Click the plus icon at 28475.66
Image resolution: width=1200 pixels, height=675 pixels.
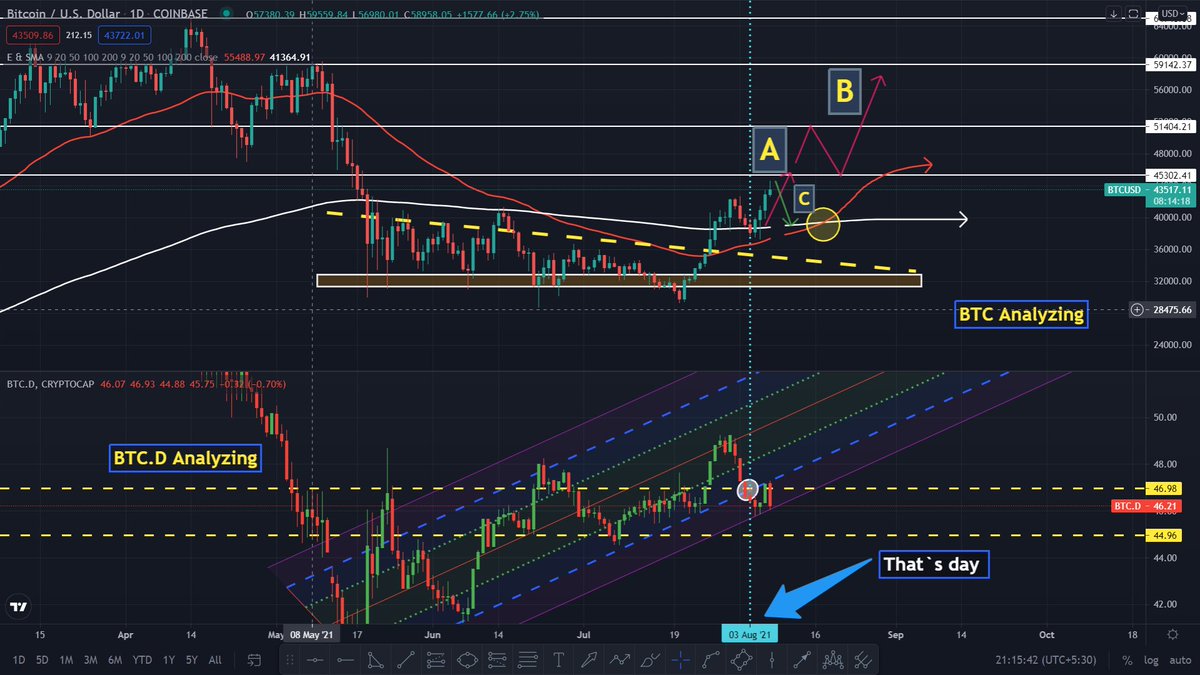coord(1137,310)
